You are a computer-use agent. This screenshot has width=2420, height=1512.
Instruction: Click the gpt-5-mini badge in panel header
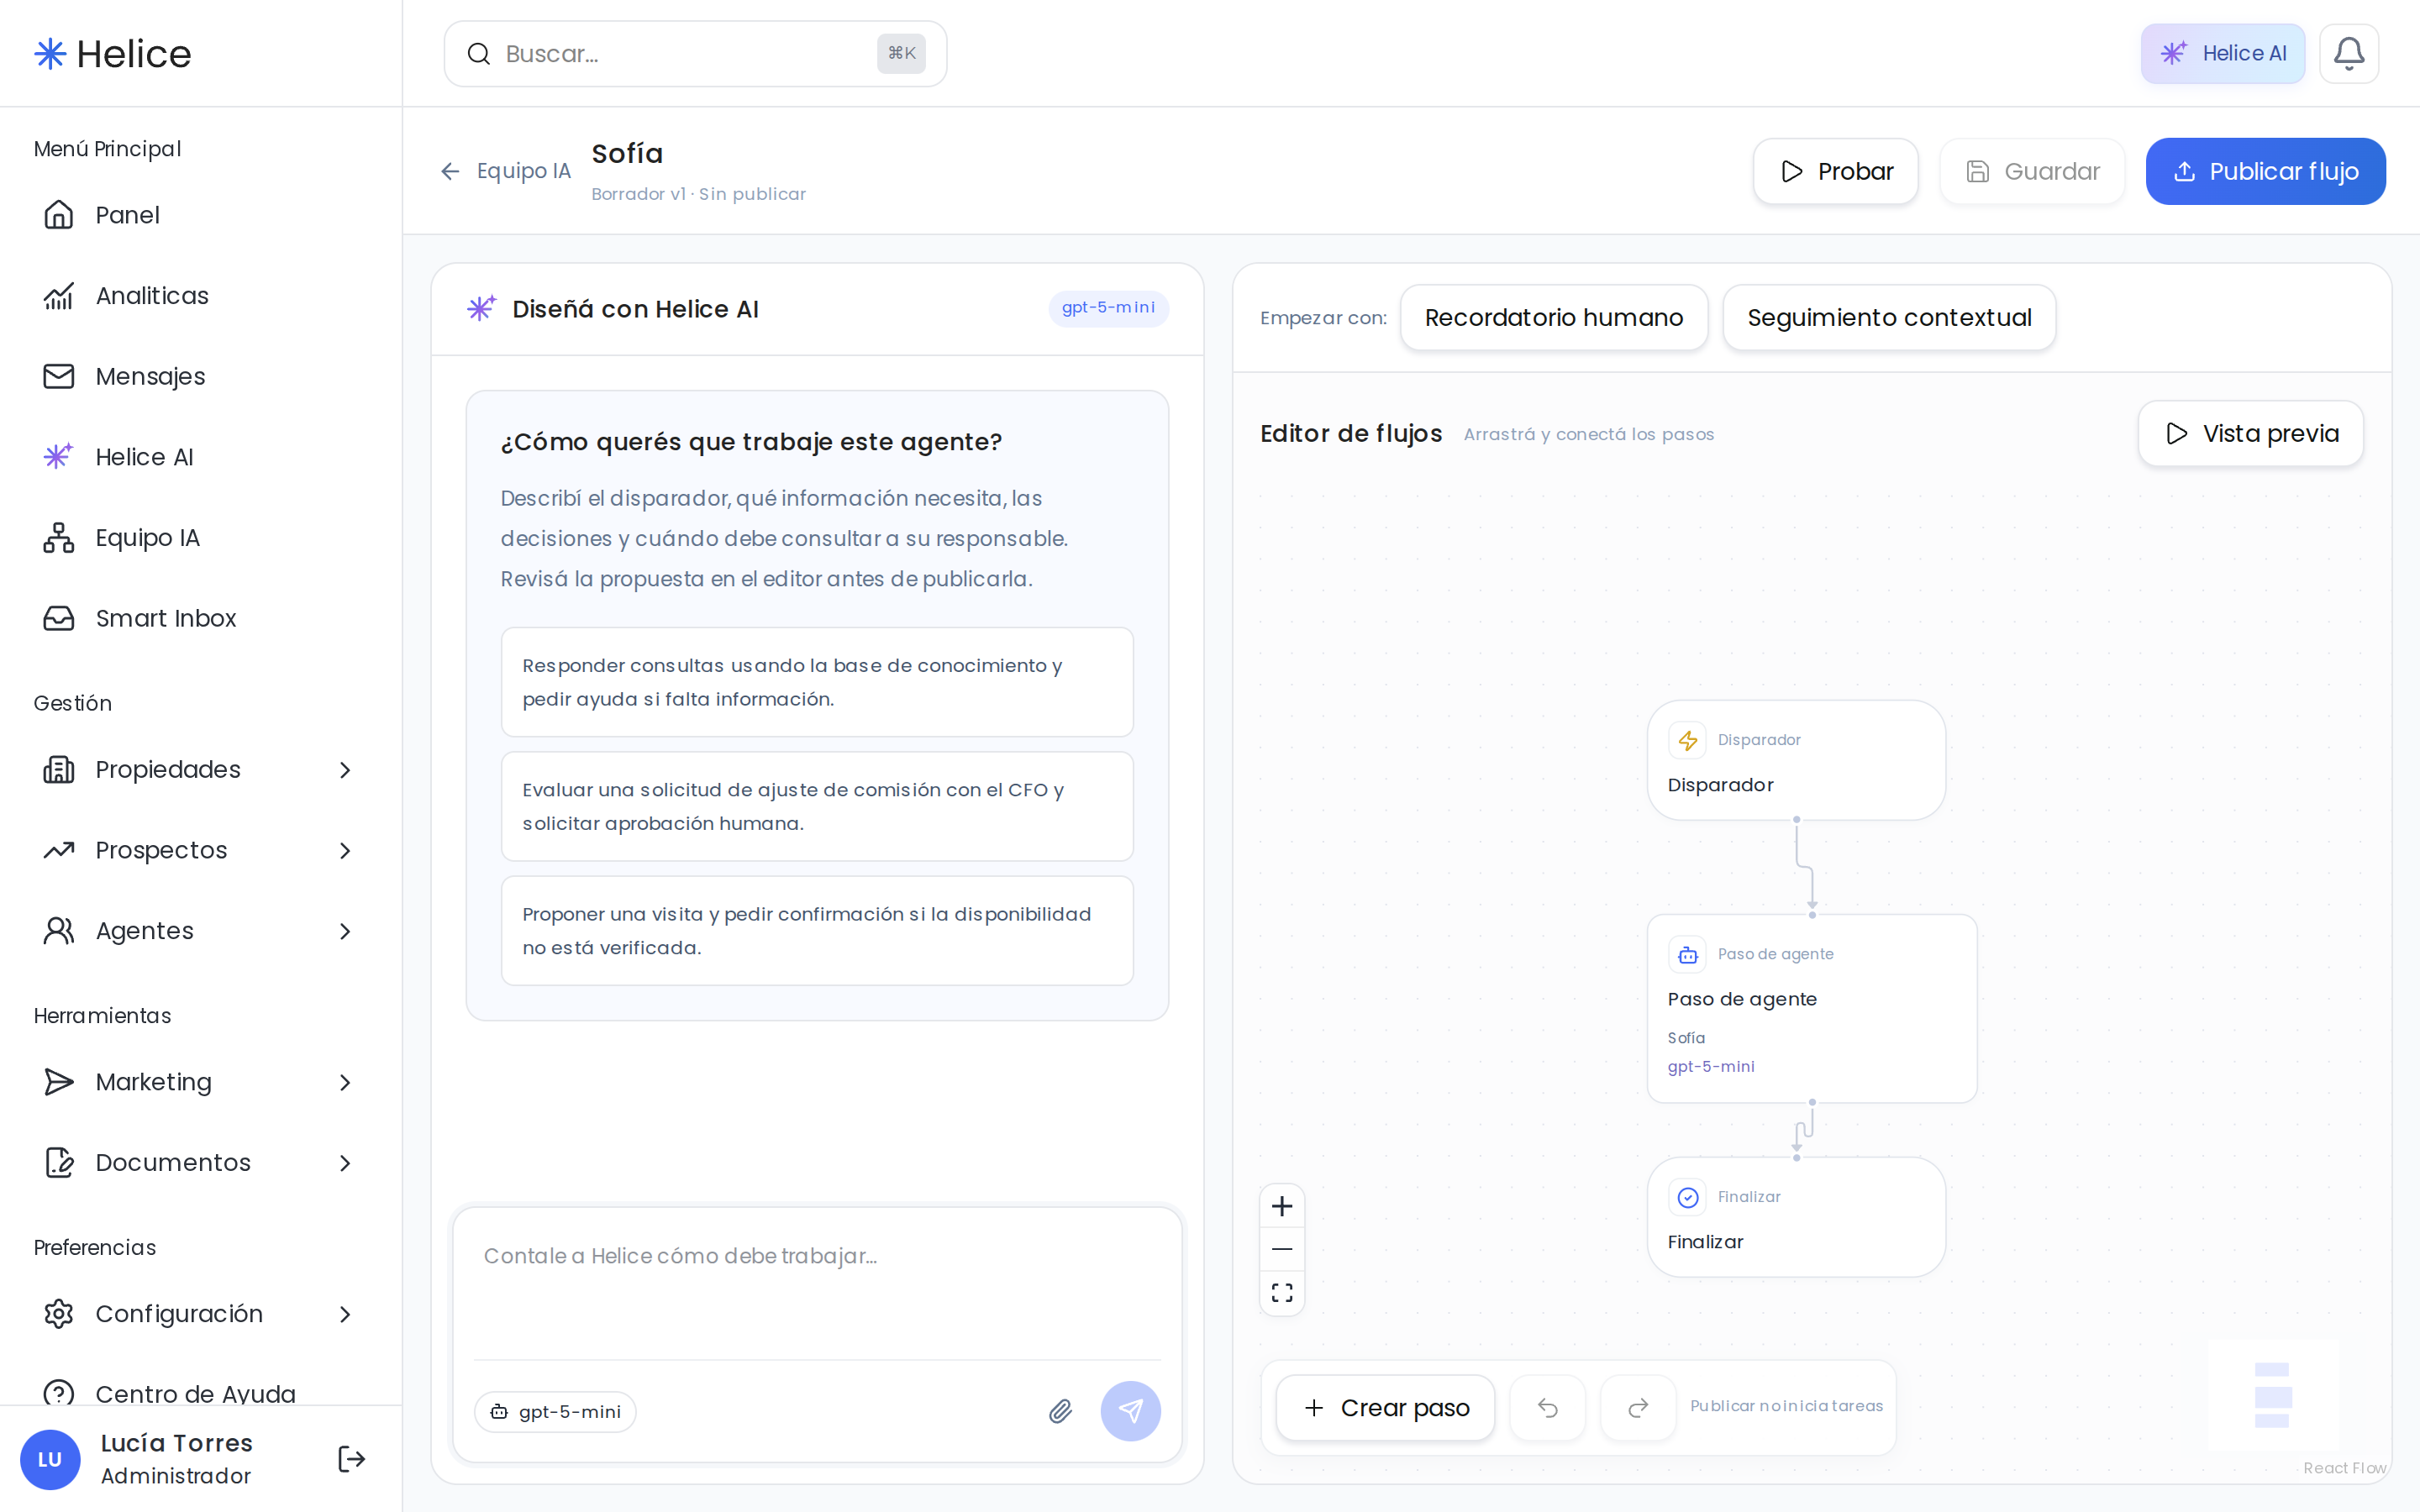click(1108, 308)
